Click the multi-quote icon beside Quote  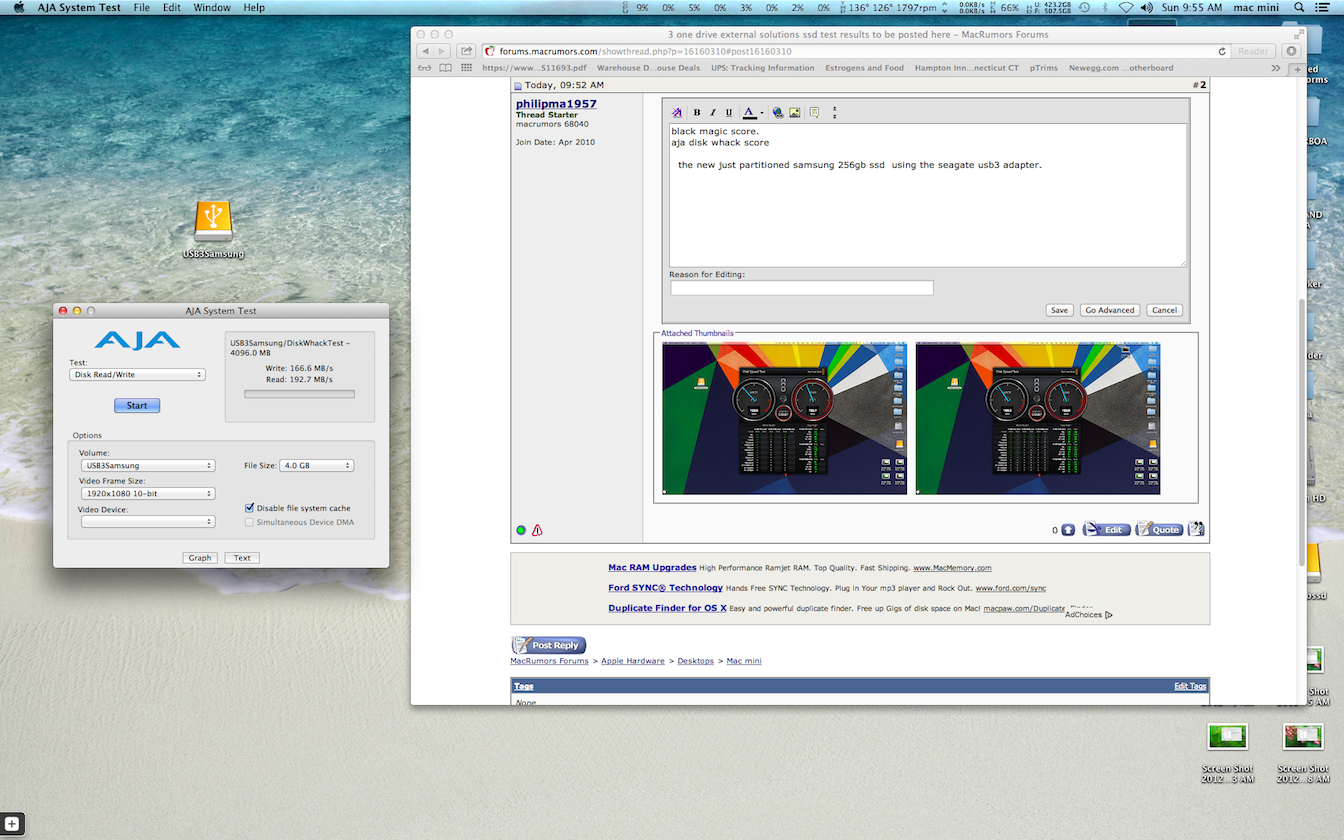click(x=1196, y=530)
